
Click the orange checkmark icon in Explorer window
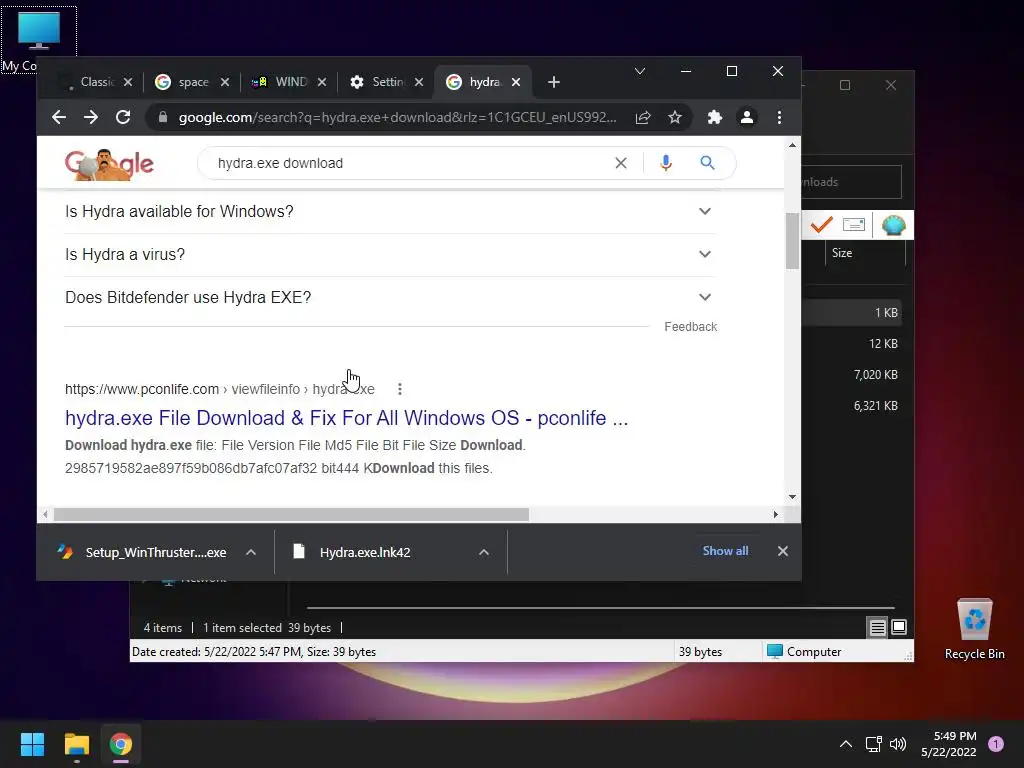821,225
